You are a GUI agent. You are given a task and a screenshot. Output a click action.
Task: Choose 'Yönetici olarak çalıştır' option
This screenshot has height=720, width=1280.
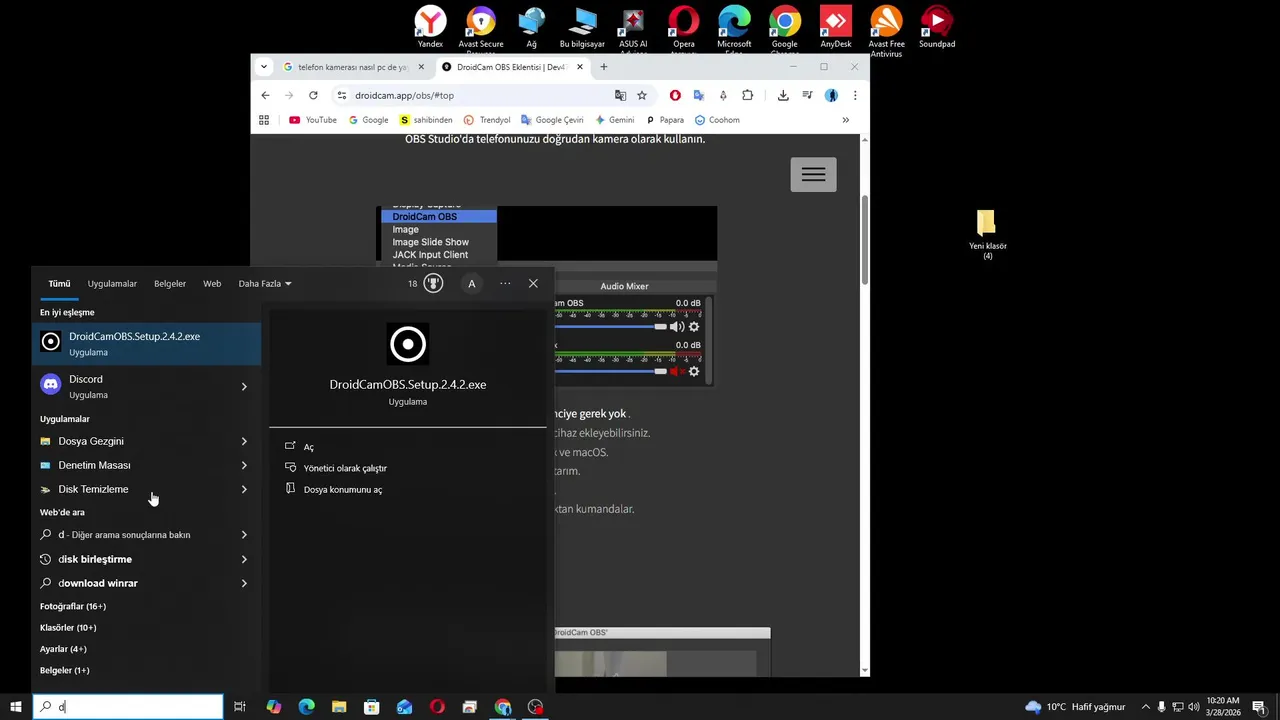[x=345, y=468]
